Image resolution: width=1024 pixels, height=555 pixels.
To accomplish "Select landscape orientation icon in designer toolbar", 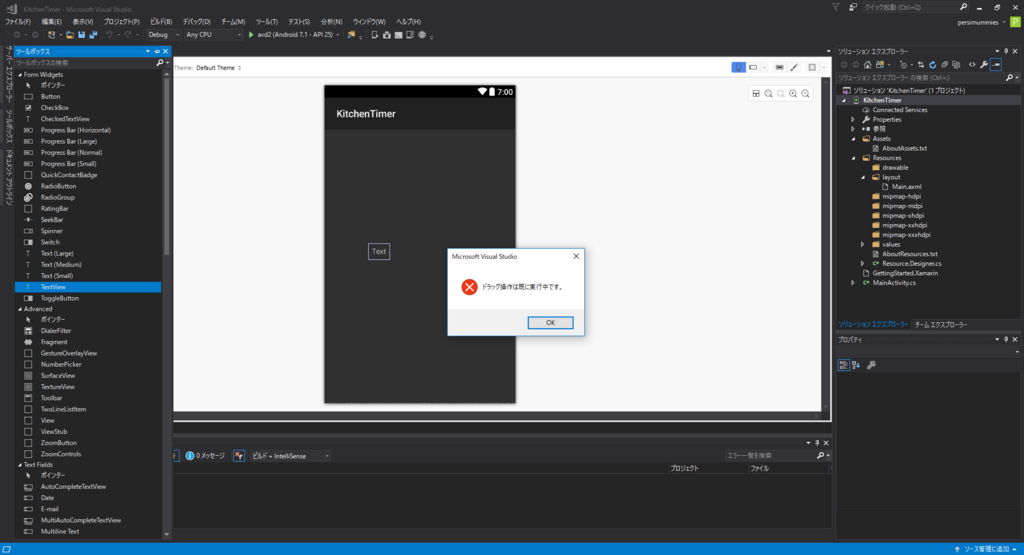I will pyautogui.click(x=753, y=67).
